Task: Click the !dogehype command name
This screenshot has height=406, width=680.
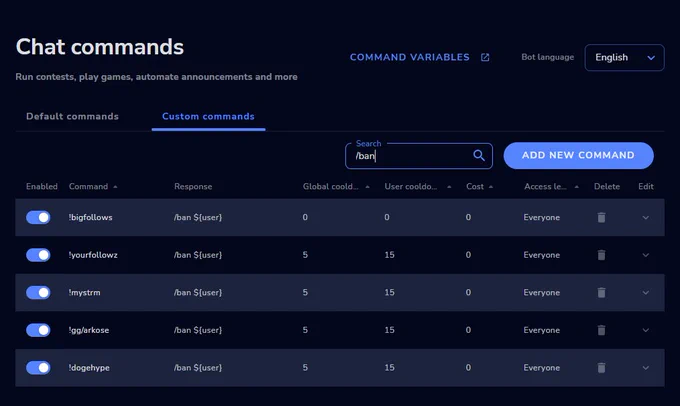Action: point(89,368)
